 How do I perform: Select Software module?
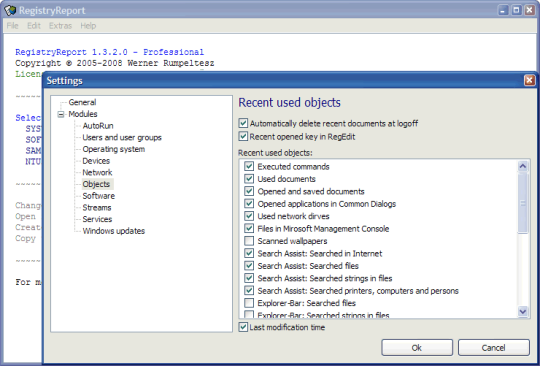[x=98, y=196]
